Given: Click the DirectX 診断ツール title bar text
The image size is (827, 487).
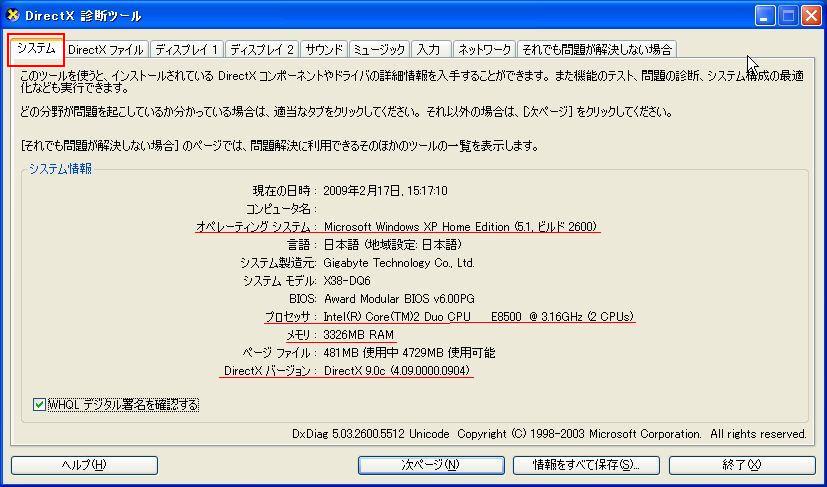Looking at the screenshot, I should 83,16.
